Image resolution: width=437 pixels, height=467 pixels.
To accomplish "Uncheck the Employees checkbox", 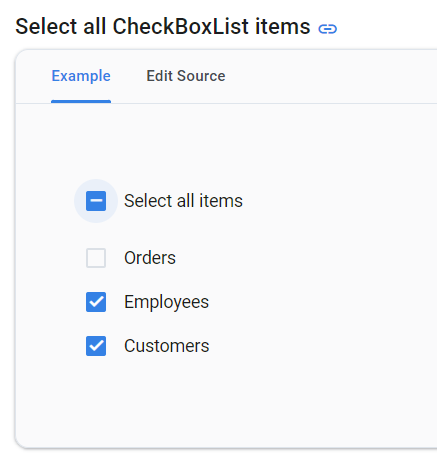I will pyautogui.click(x=96, y=302).
